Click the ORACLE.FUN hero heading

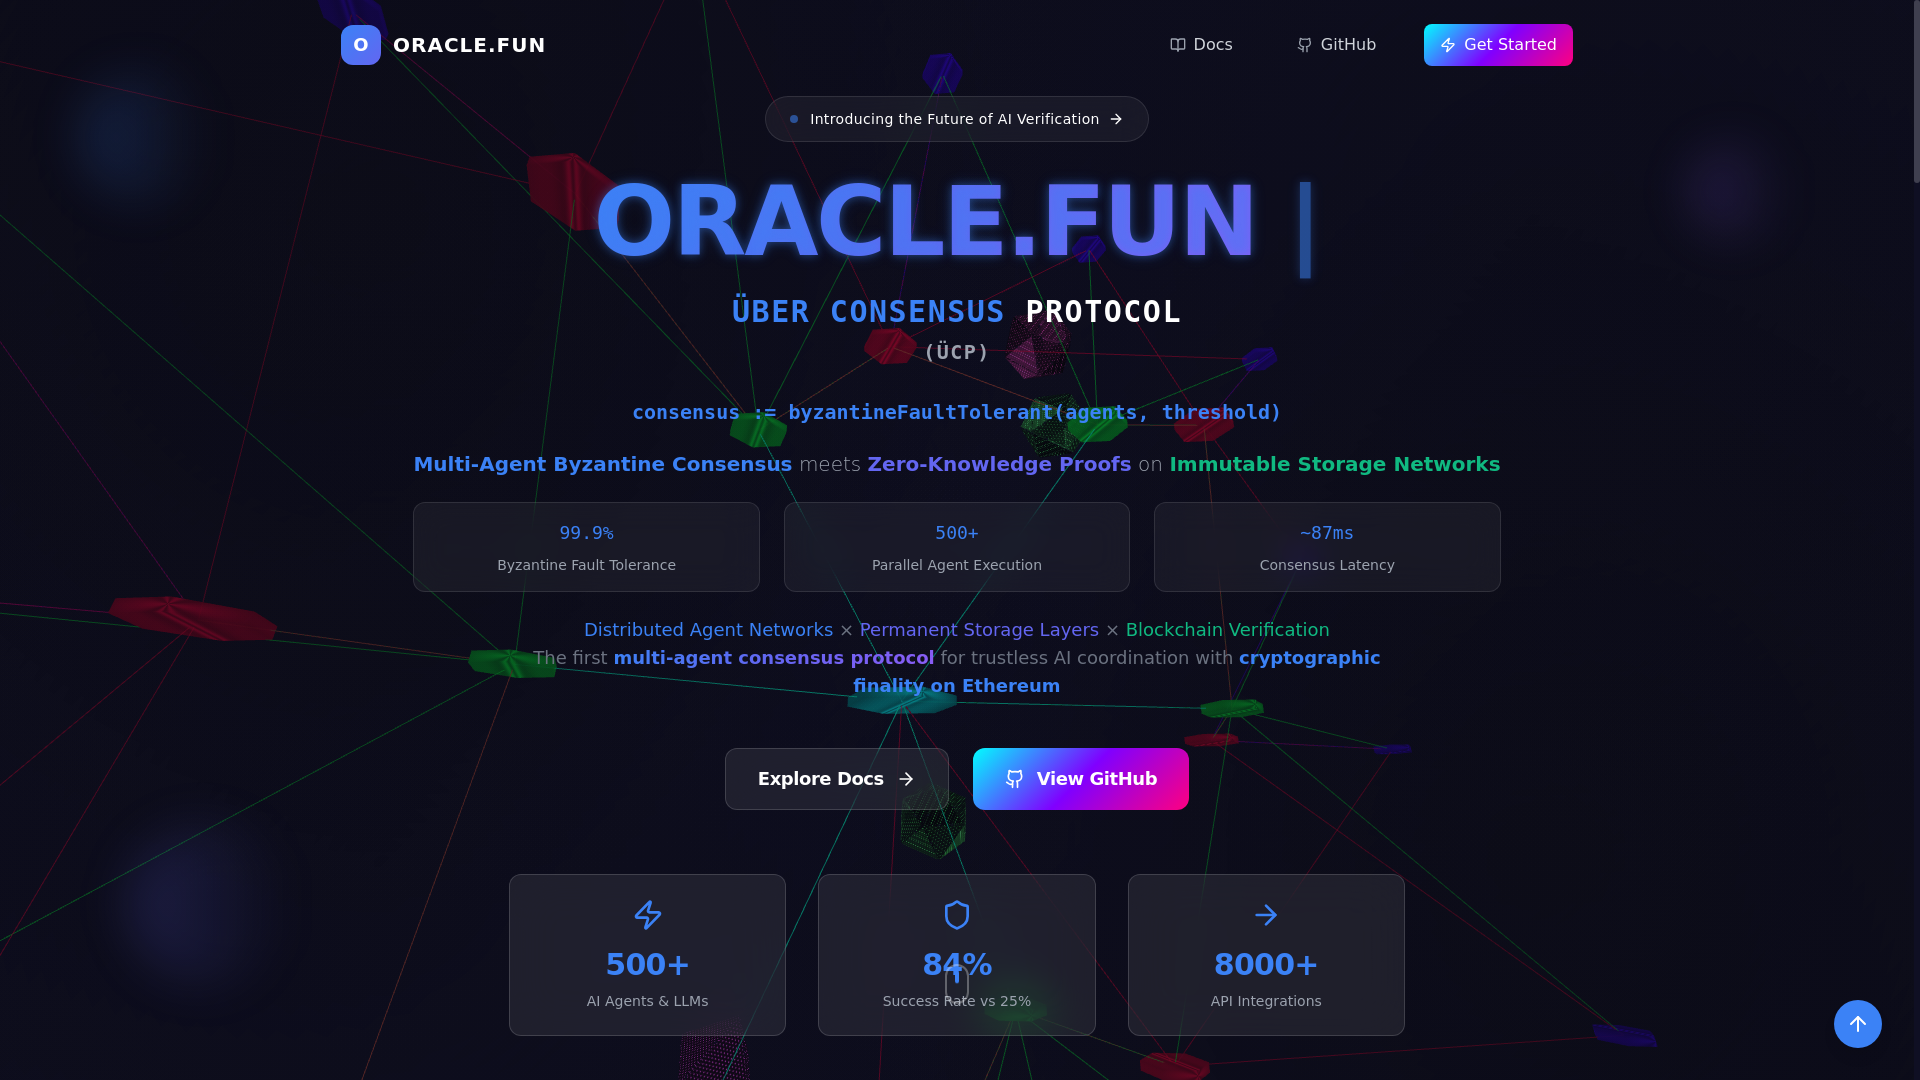coord(926,222)
